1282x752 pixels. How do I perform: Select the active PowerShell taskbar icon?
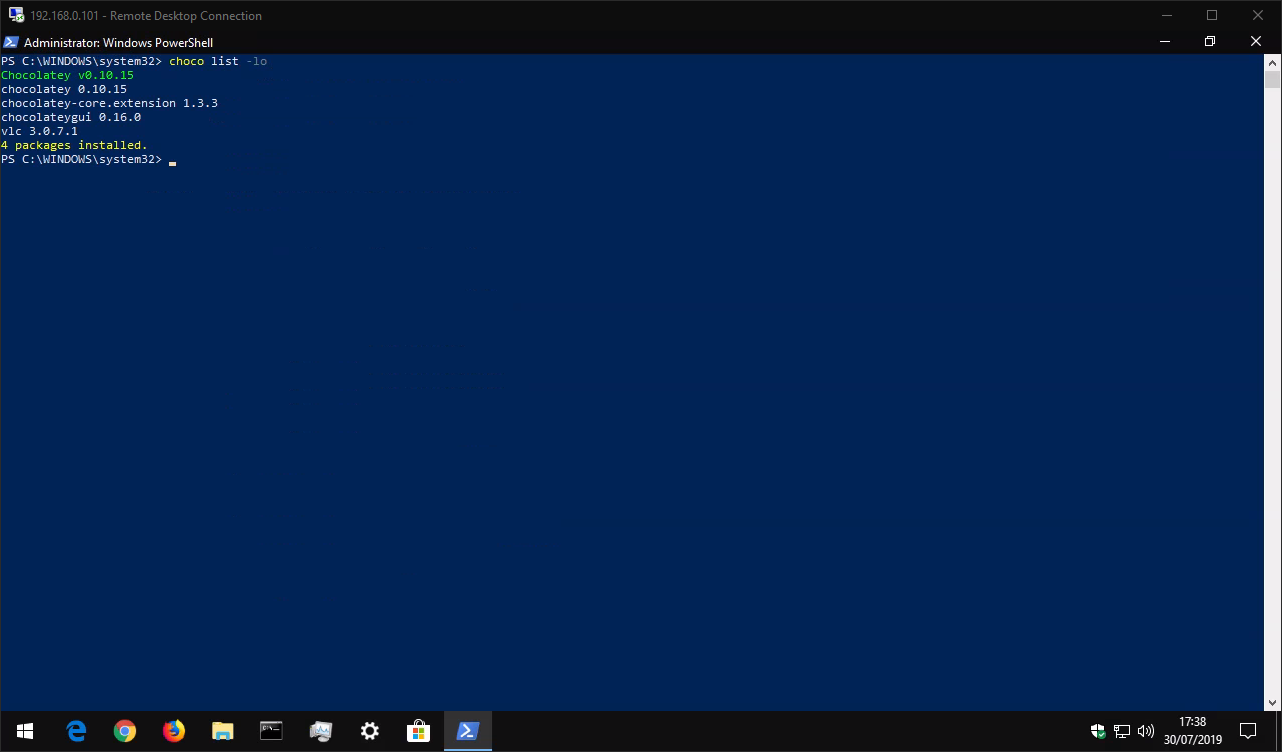[x=467, y=731]
